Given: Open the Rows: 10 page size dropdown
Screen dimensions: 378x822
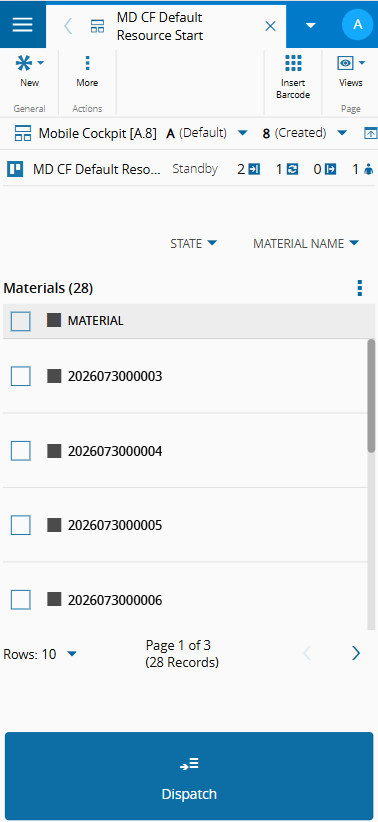Looking at the screenshot, I should pyautogui.click(x=40, y=654).
